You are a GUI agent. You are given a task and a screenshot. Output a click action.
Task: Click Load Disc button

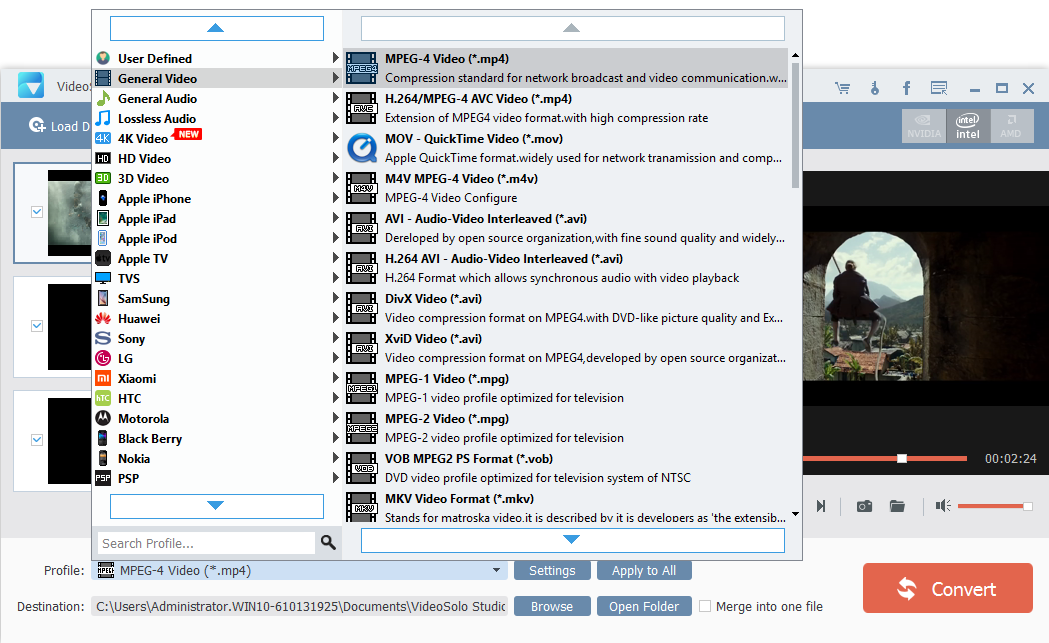[x=59, y=126]
